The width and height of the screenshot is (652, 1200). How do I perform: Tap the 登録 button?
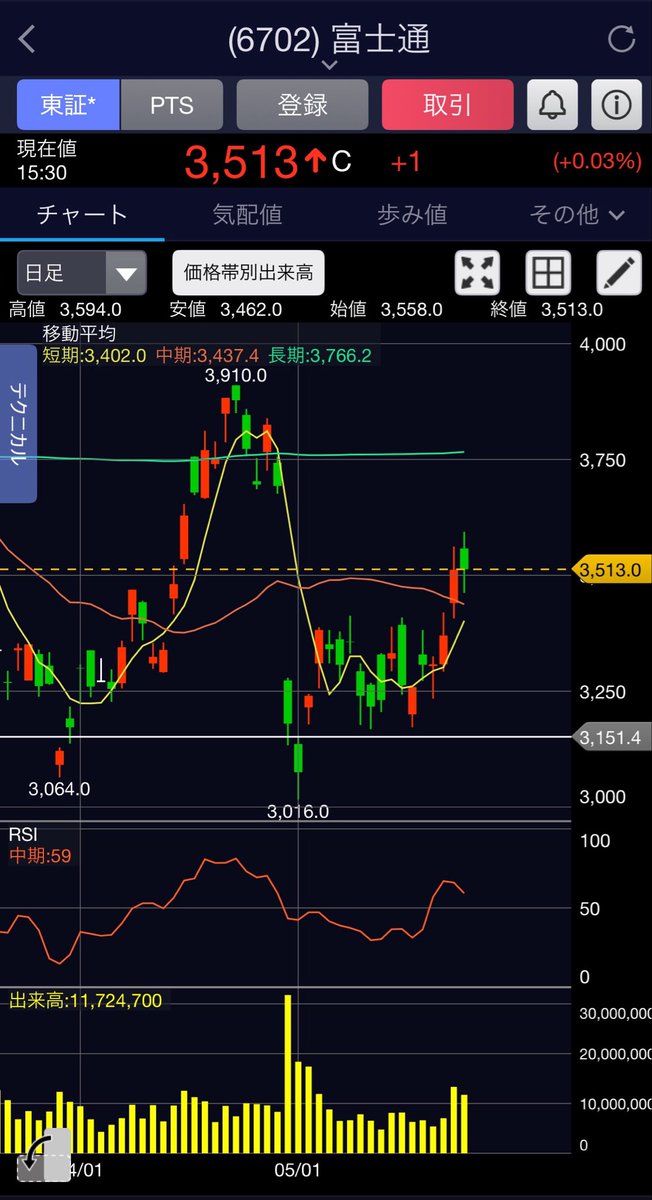click(302, 105)
